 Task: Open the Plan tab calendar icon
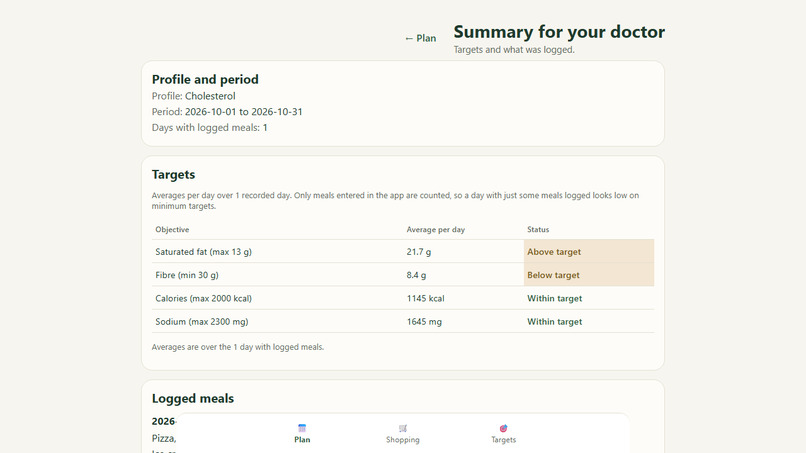[x=302, y=428]
